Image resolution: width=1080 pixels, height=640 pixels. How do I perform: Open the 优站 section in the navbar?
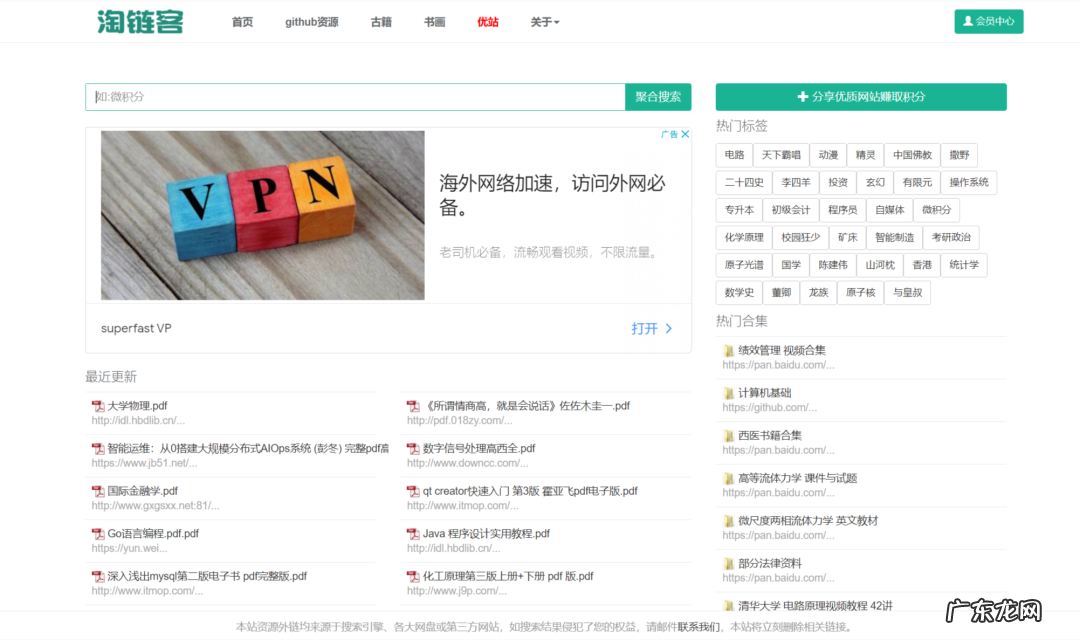[x=488, y=21]
